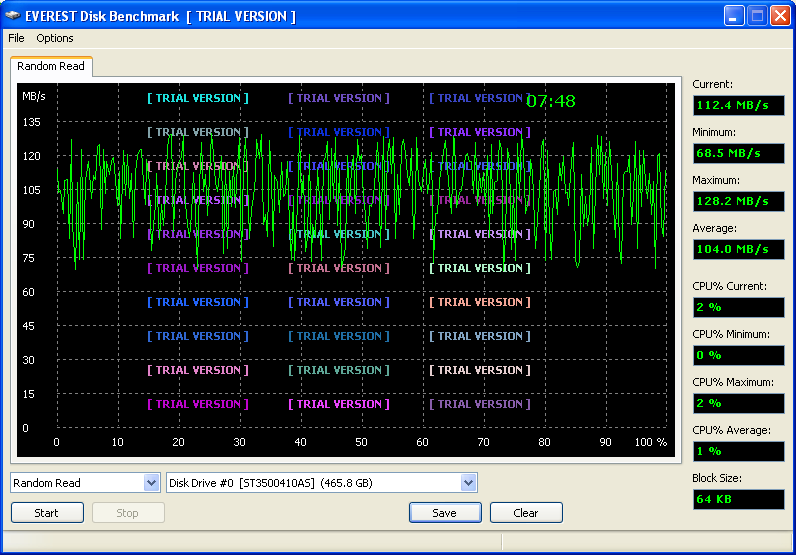
Task: Click the Maximum 128.2 MB/s value box
Action: 738,201
